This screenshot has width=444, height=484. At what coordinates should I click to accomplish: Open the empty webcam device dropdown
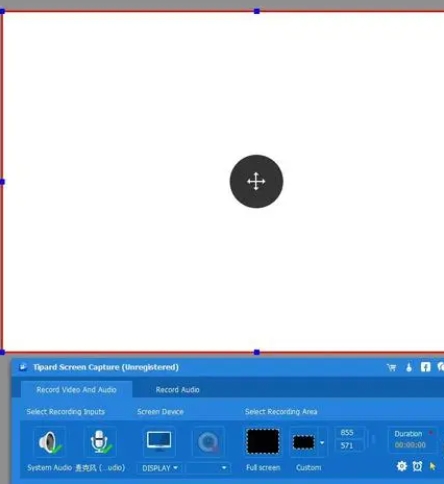[x=207, y=468]
